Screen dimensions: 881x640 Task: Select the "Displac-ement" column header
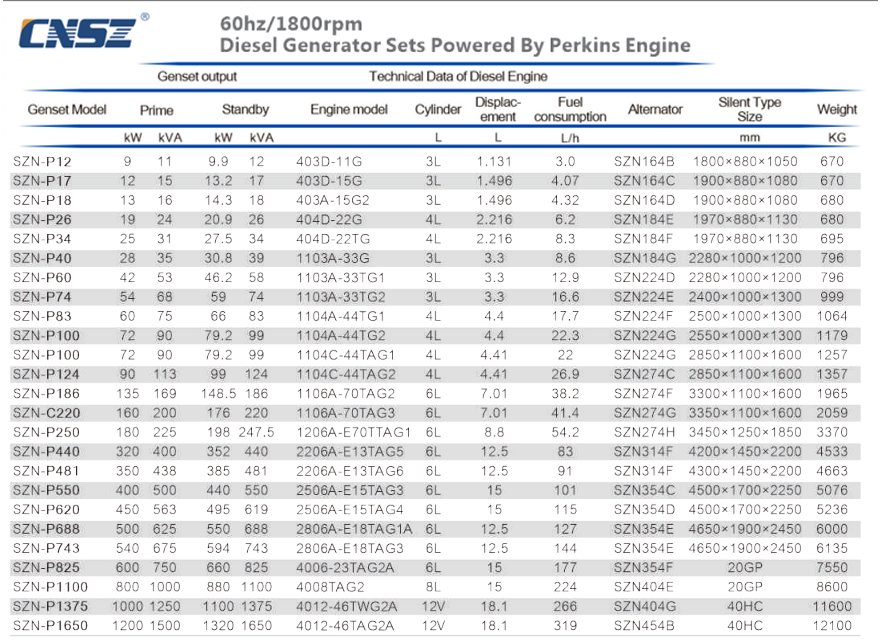(498, 110)
